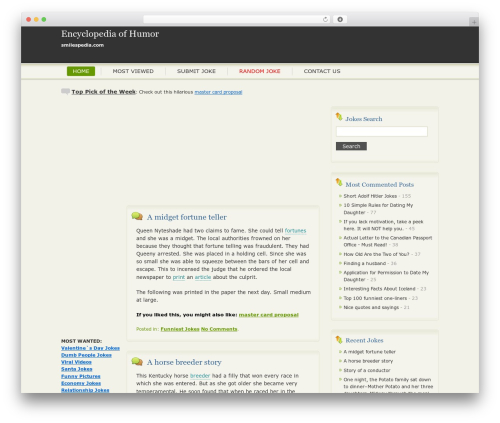Open 10 Simple Rules for Dating My Daughter
The width and height of the screenshot is (500, 423).
[378, 209]
